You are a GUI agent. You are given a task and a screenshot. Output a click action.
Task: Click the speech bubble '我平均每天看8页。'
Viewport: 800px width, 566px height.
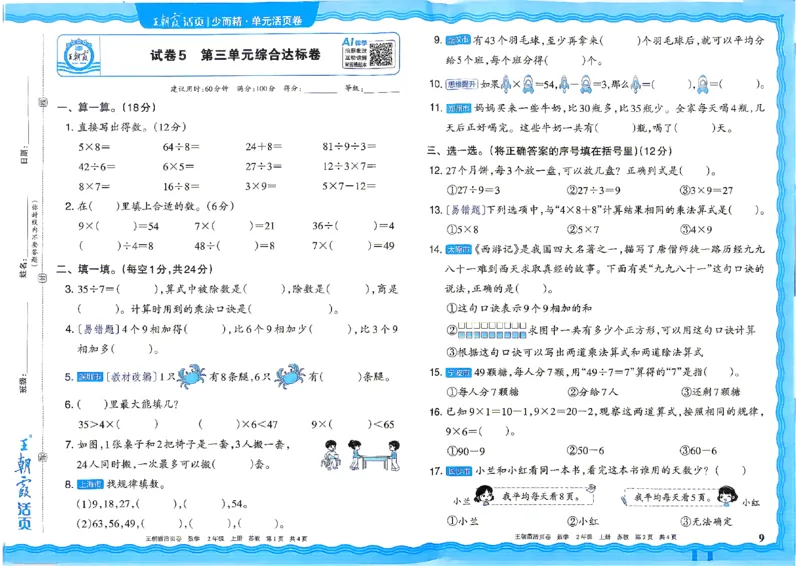[x=543, y=495]
